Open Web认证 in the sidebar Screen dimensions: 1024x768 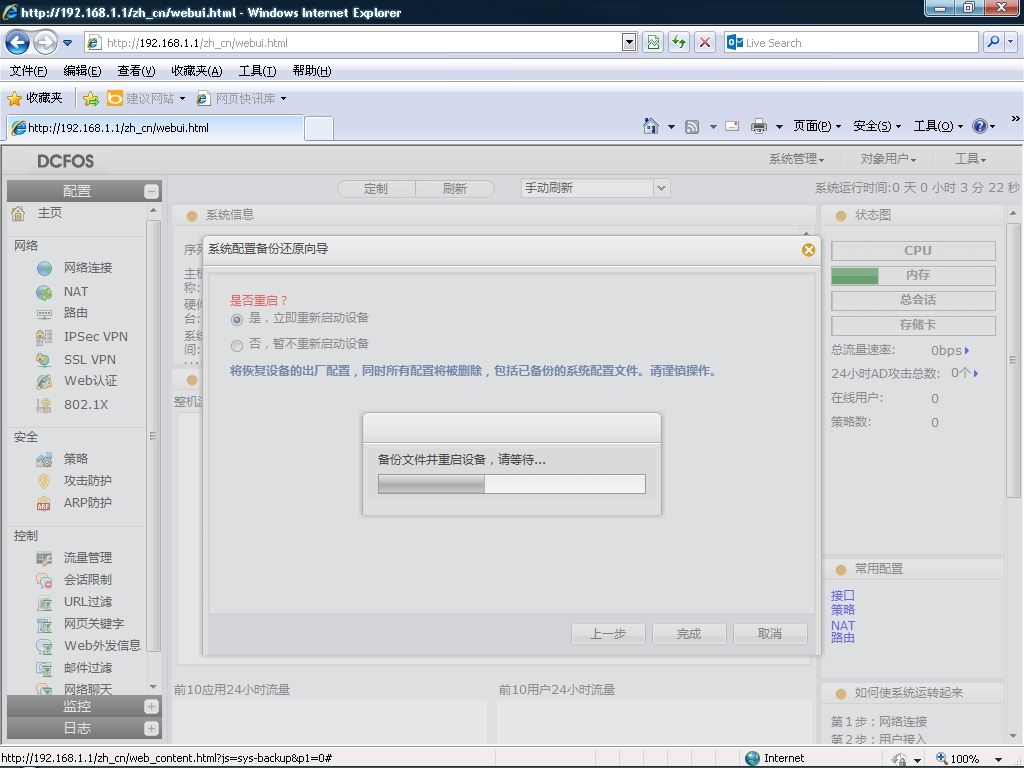click(x=90, y=381)
